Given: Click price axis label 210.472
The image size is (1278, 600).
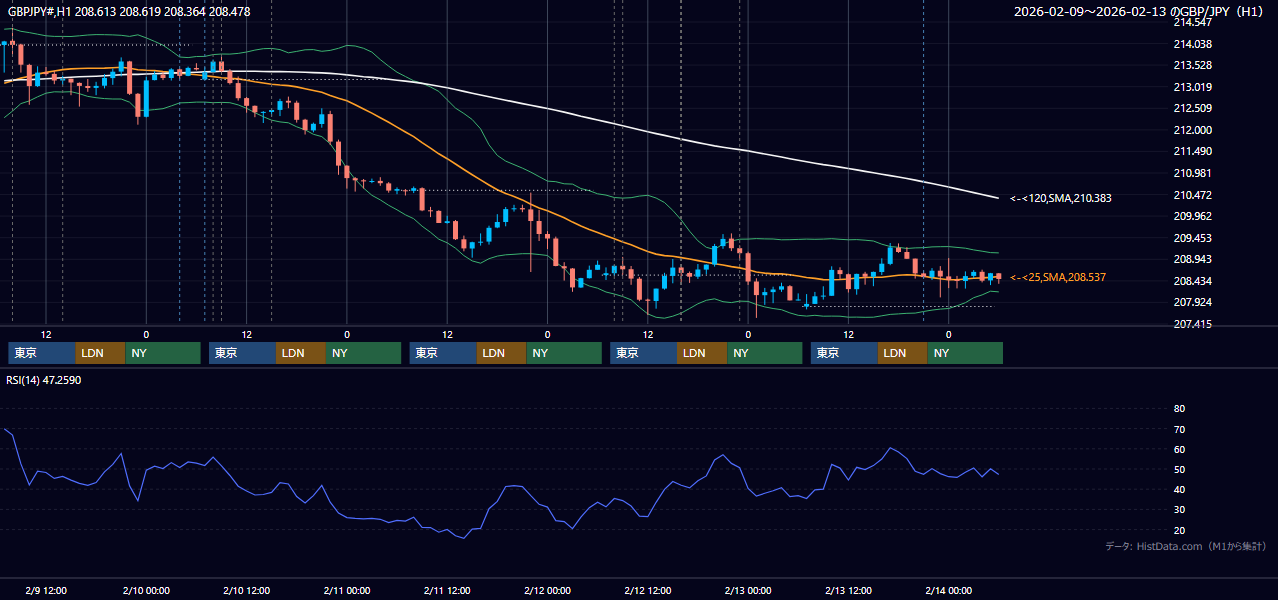Looking at the screenshot, I should [1192, 195].
